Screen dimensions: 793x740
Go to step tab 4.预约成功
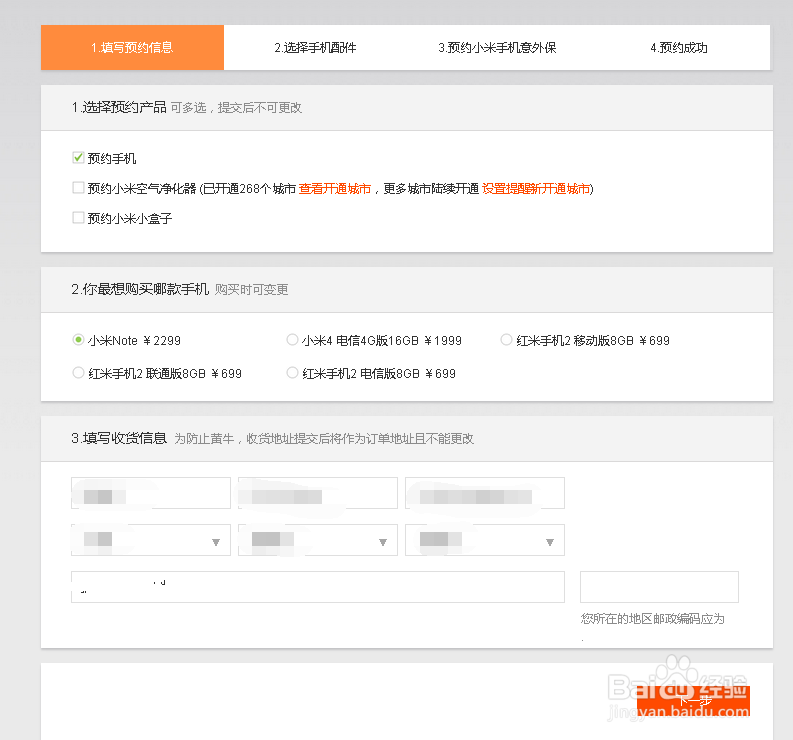[679, 48]
